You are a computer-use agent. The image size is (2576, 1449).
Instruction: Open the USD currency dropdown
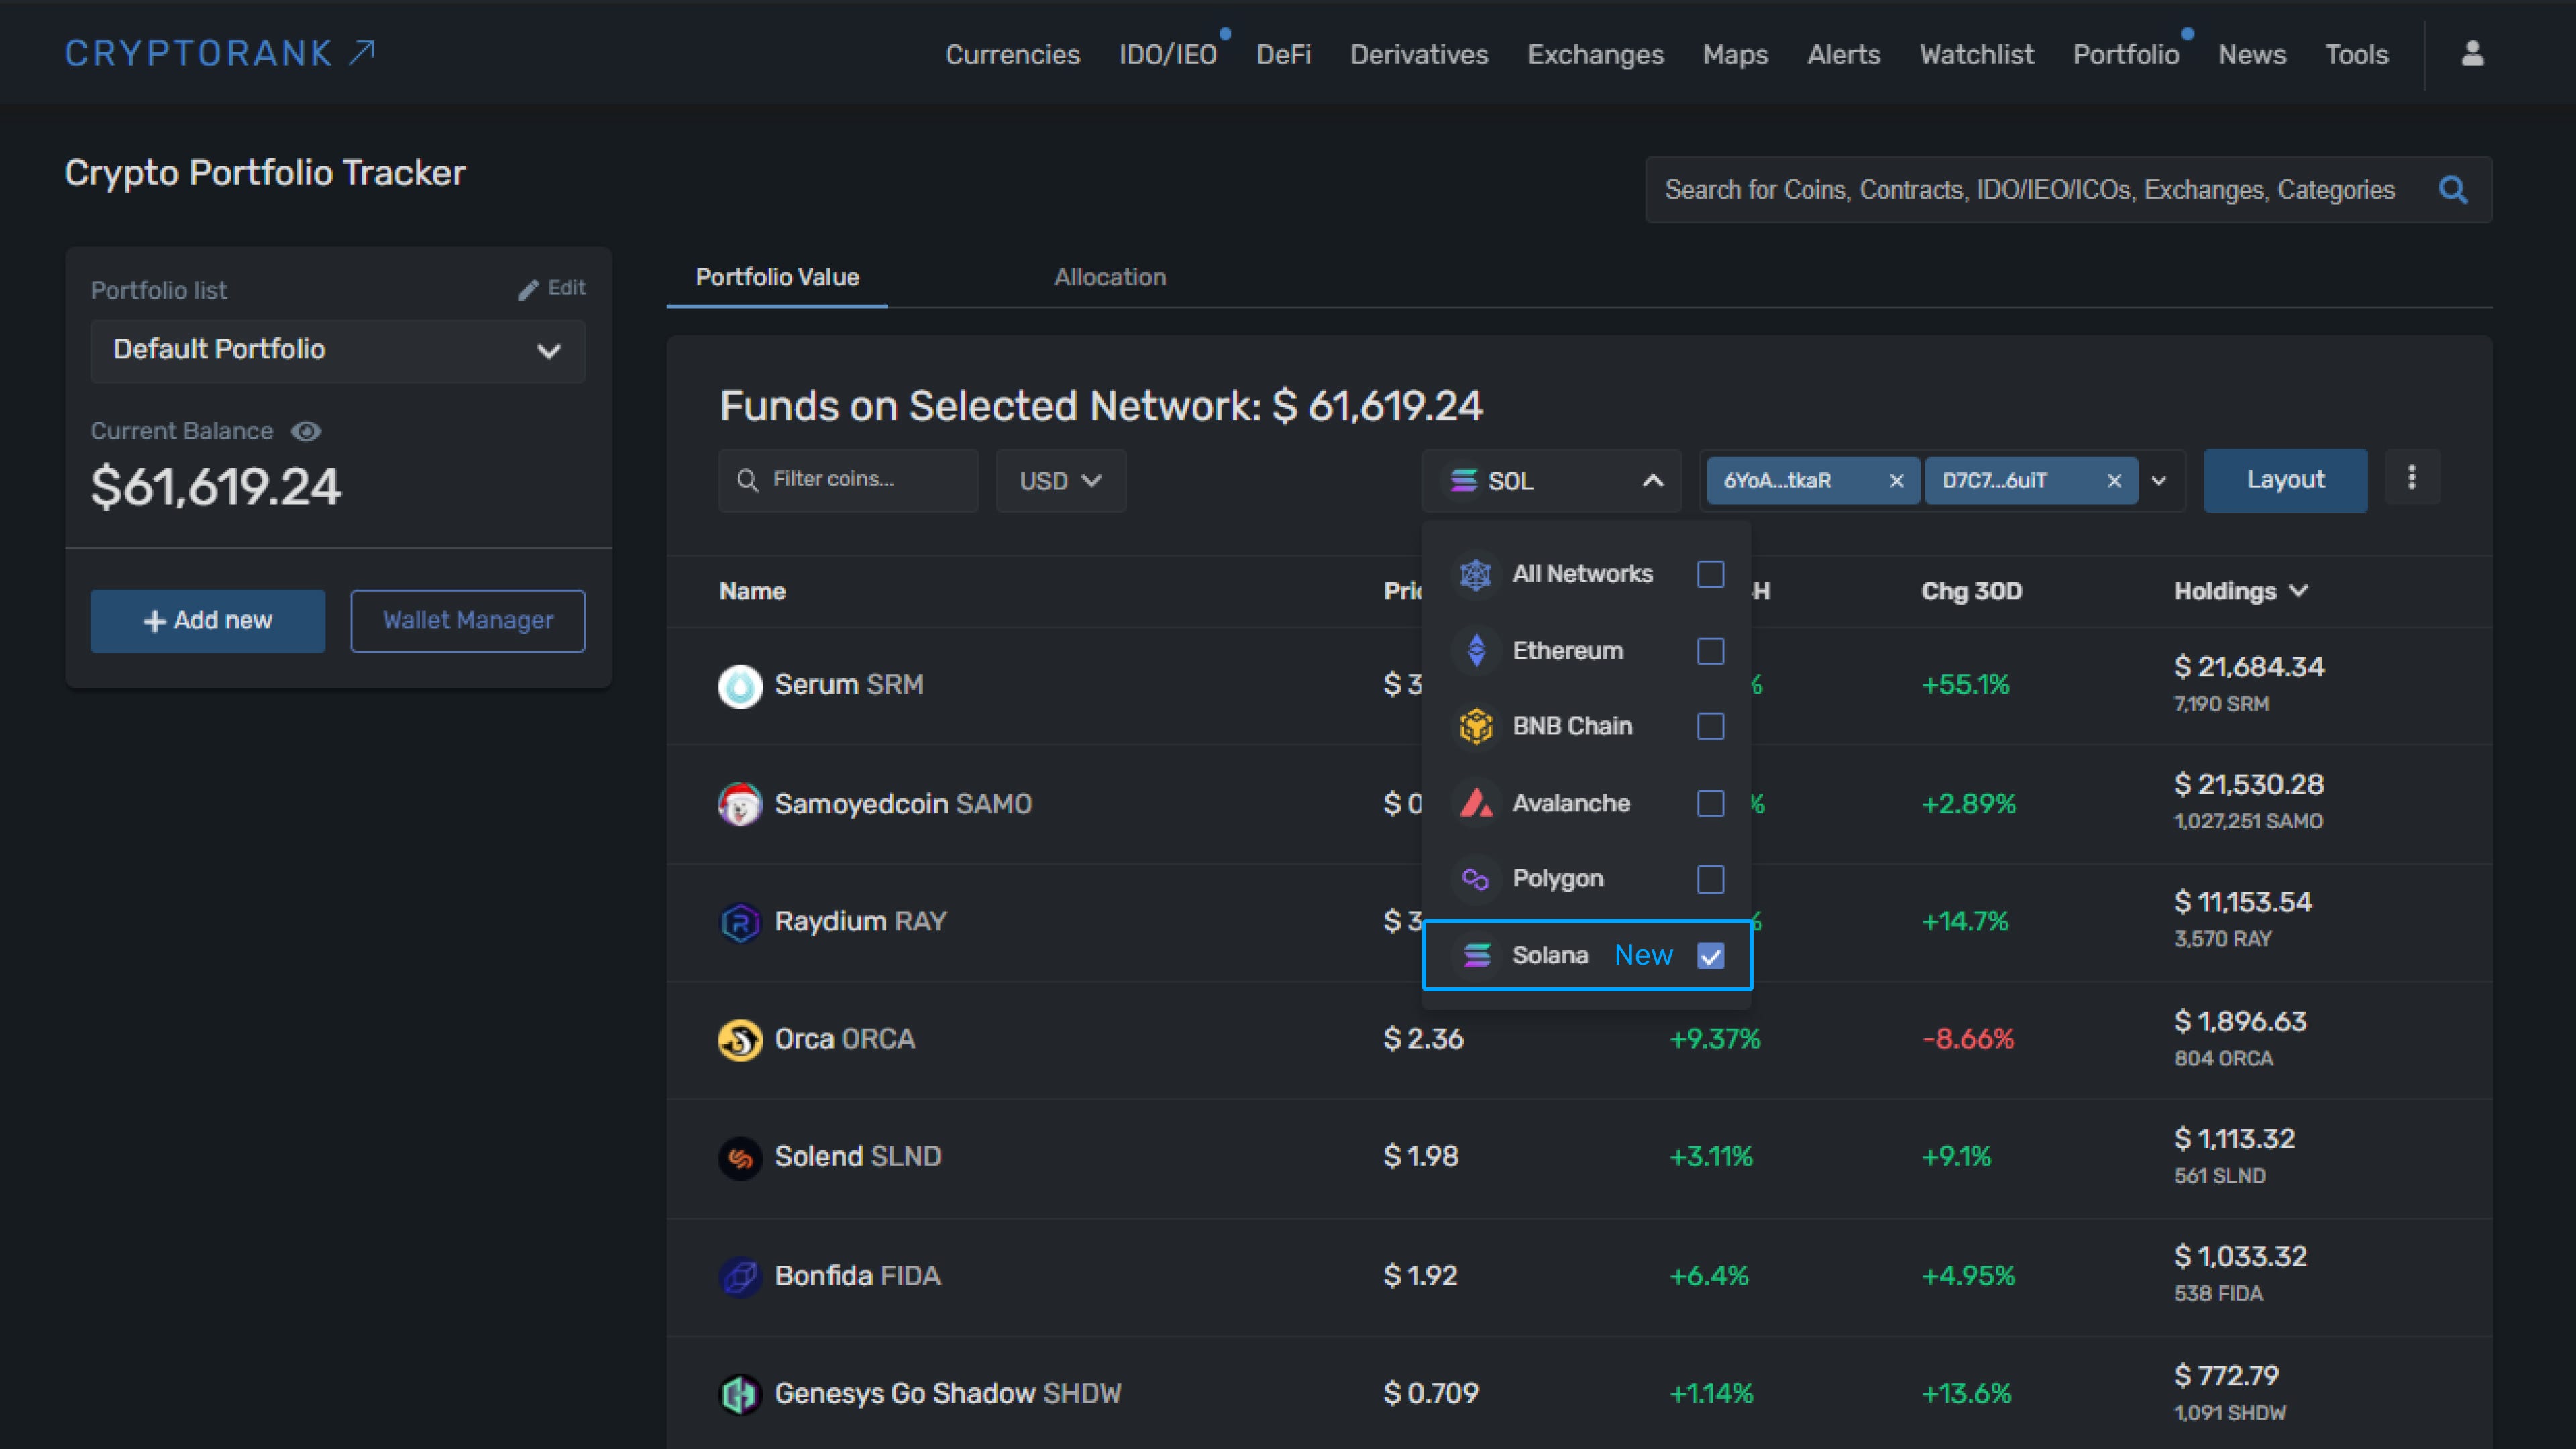point(1060,480)
